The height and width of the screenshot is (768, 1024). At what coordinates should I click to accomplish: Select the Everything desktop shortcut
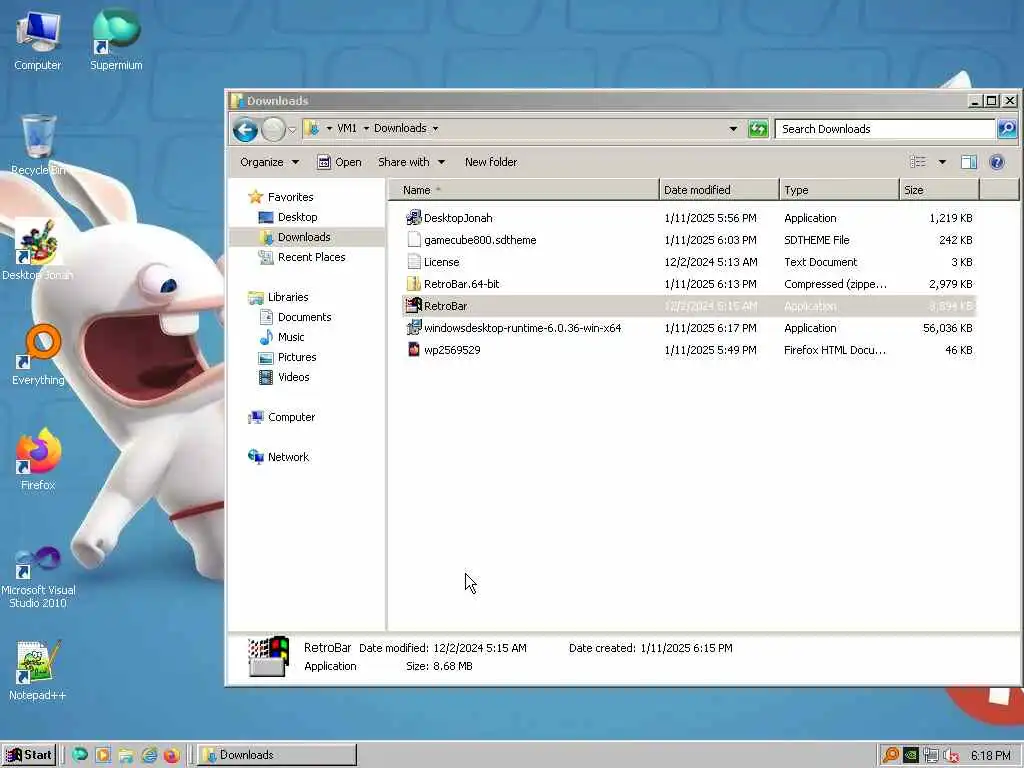(x=38, y=355)
